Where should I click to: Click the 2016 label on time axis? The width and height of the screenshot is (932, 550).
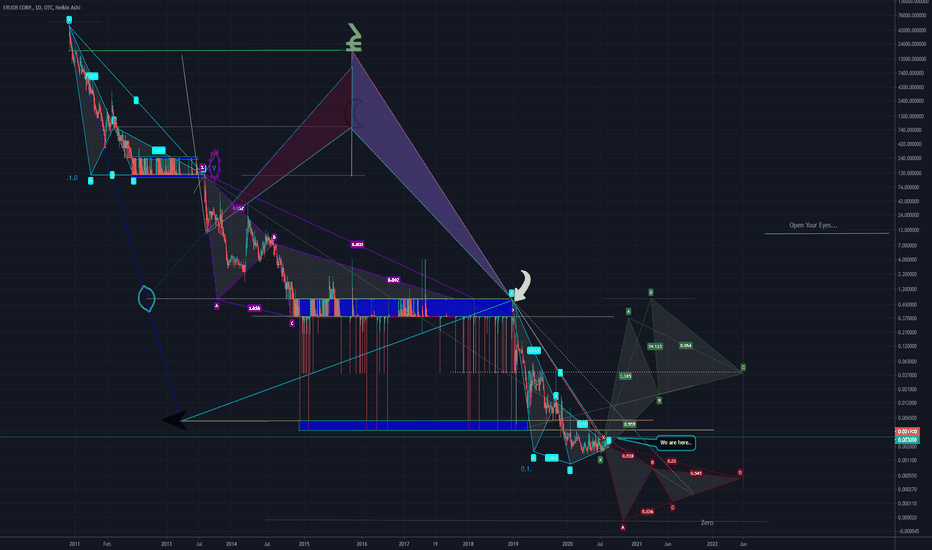tap(361, 543)
